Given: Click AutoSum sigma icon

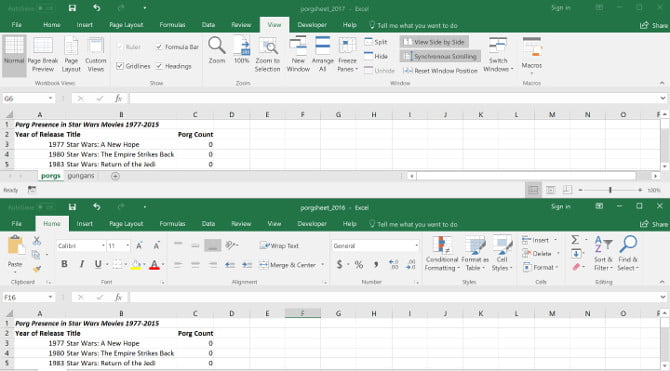Looking at the screenshot, I should point(575,240).
